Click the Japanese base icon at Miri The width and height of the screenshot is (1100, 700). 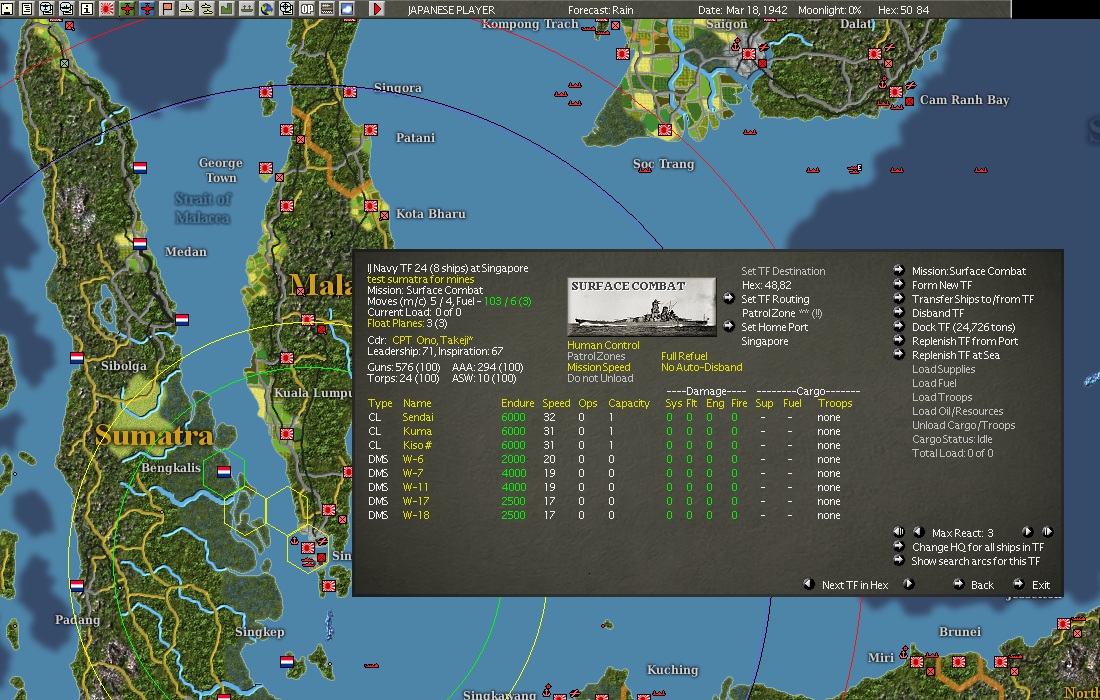pos(917,661)
